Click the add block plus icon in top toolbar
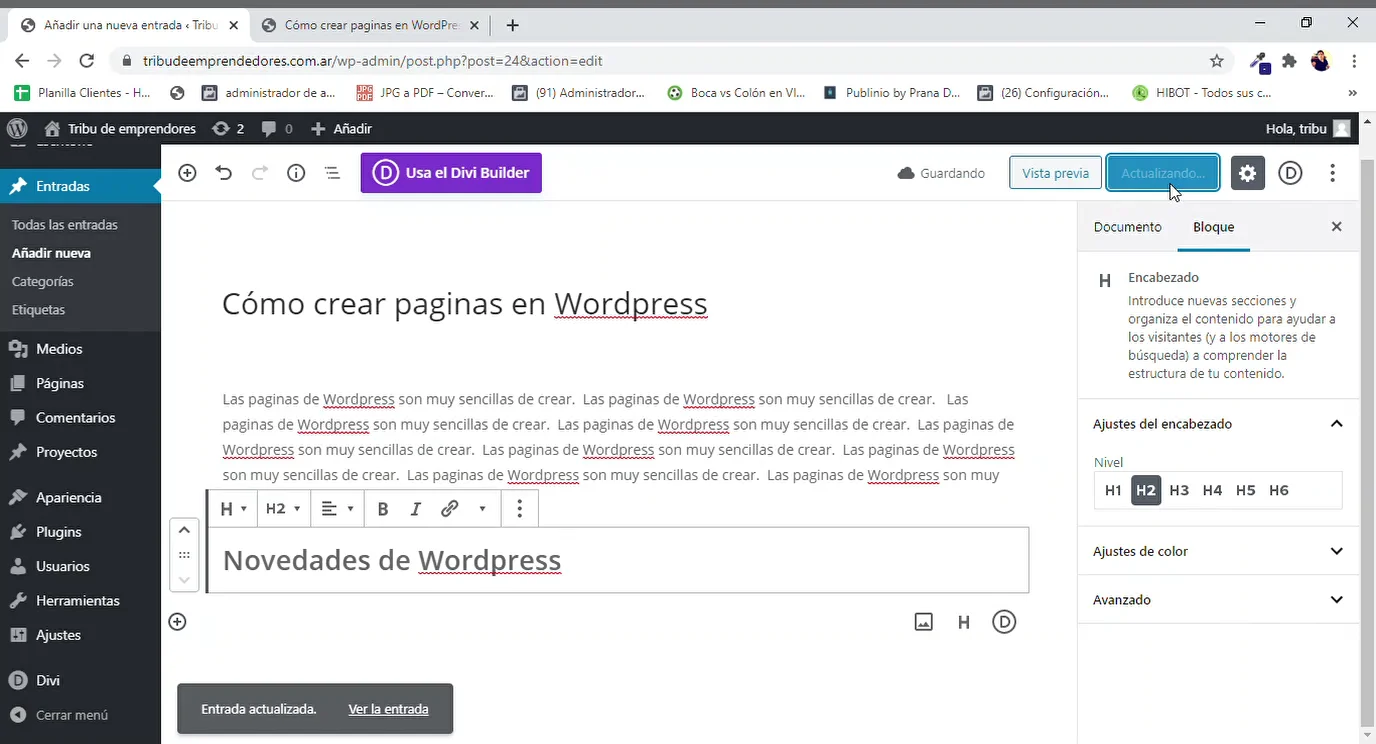 point(187,173)
